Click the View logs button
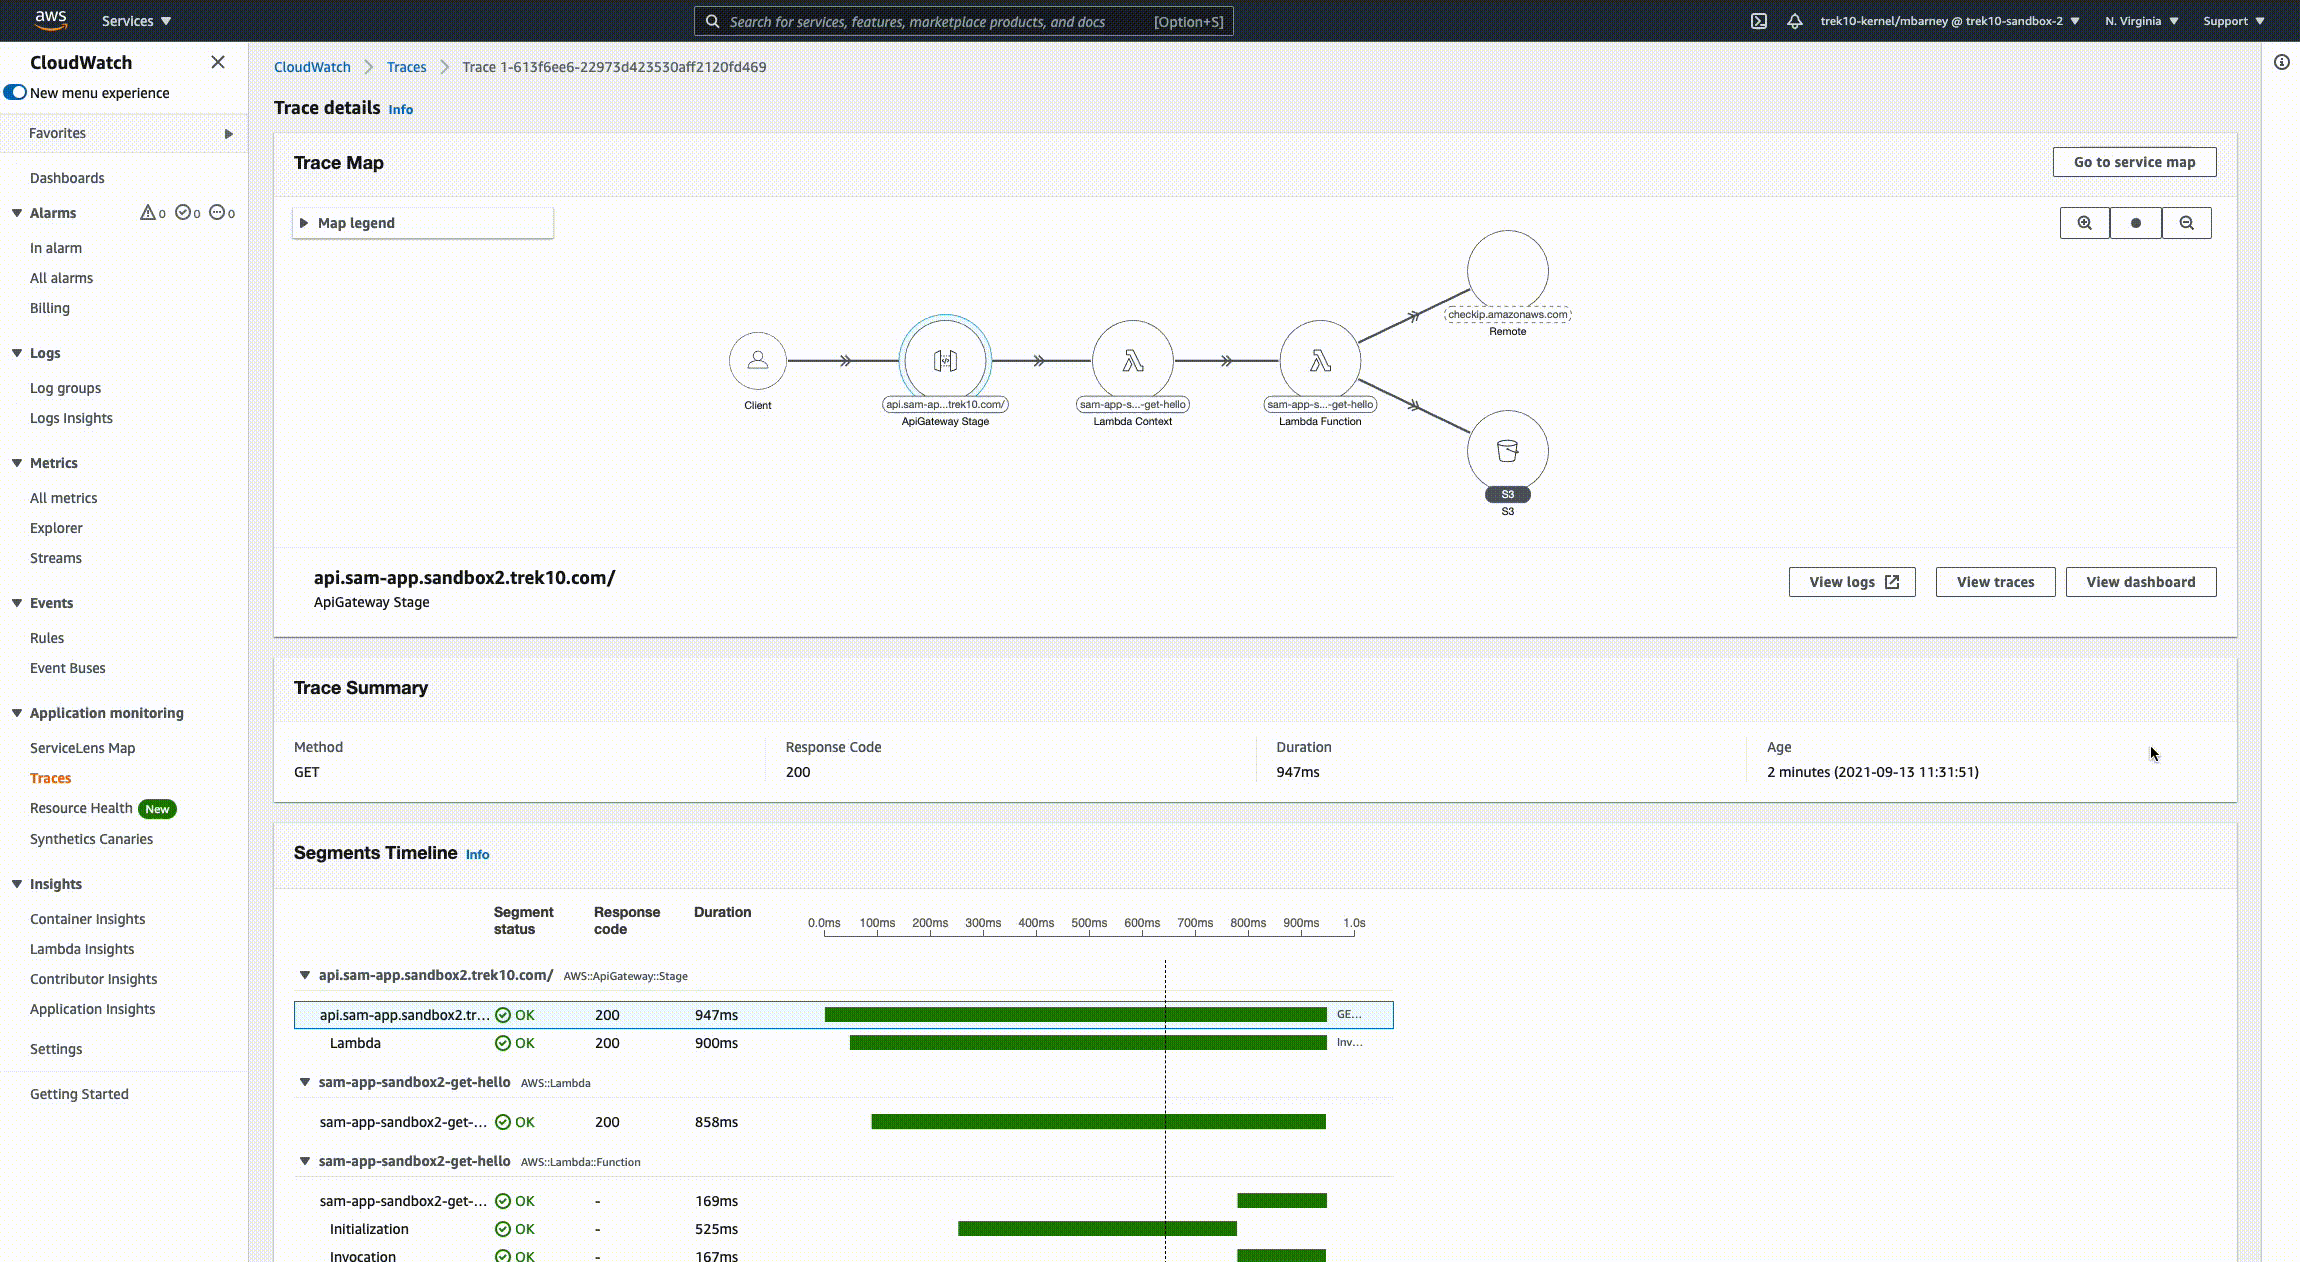The width and height of the screenshot is (2300, 1262). coord(1851,582)
